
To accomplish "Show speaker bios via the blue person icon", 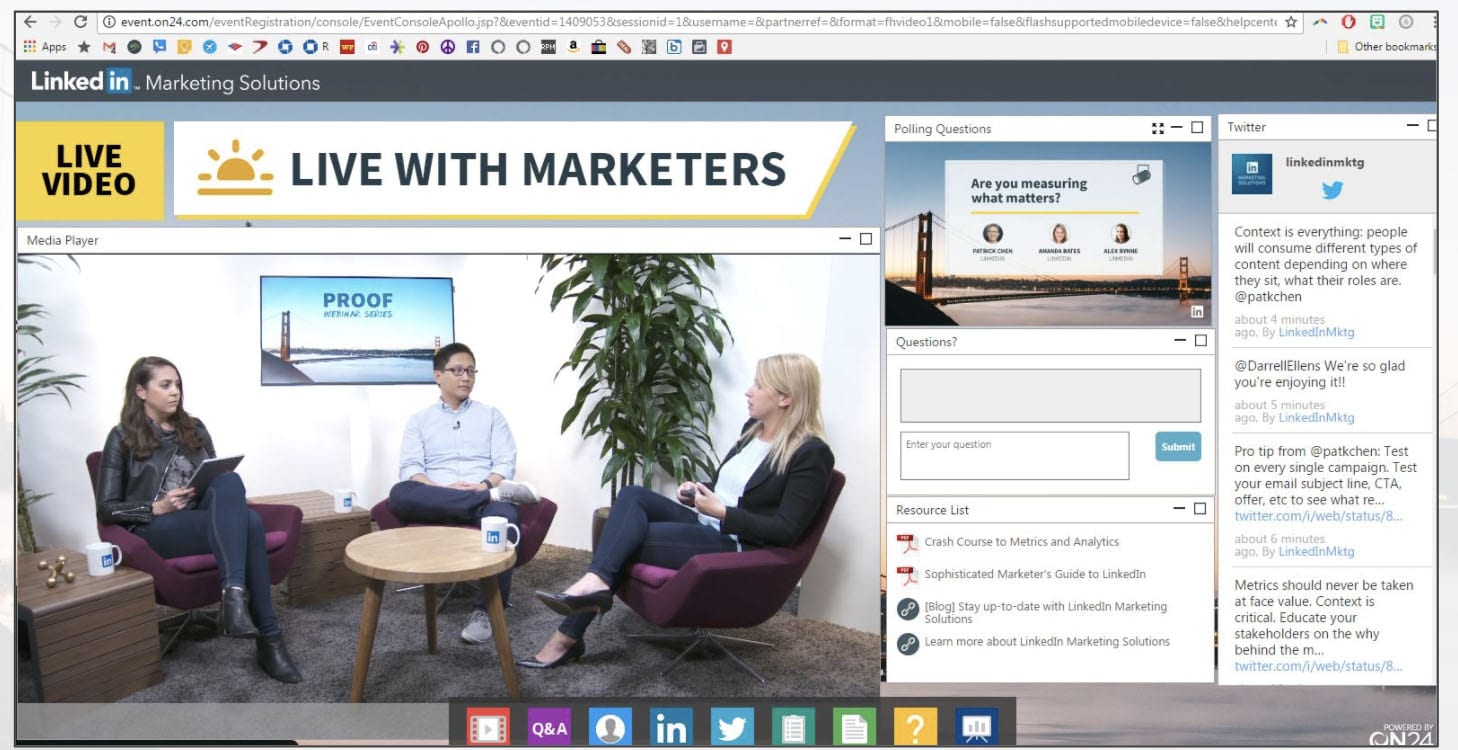I will (610, 727).
